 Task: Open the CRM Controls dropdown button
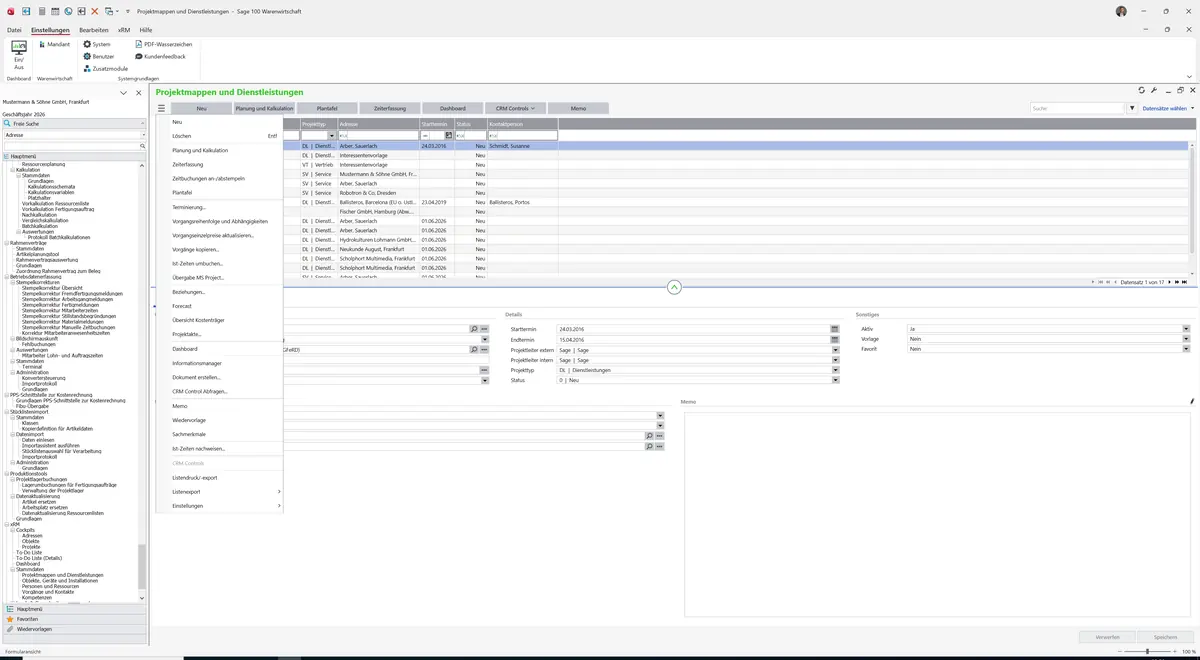pos(515,108)
